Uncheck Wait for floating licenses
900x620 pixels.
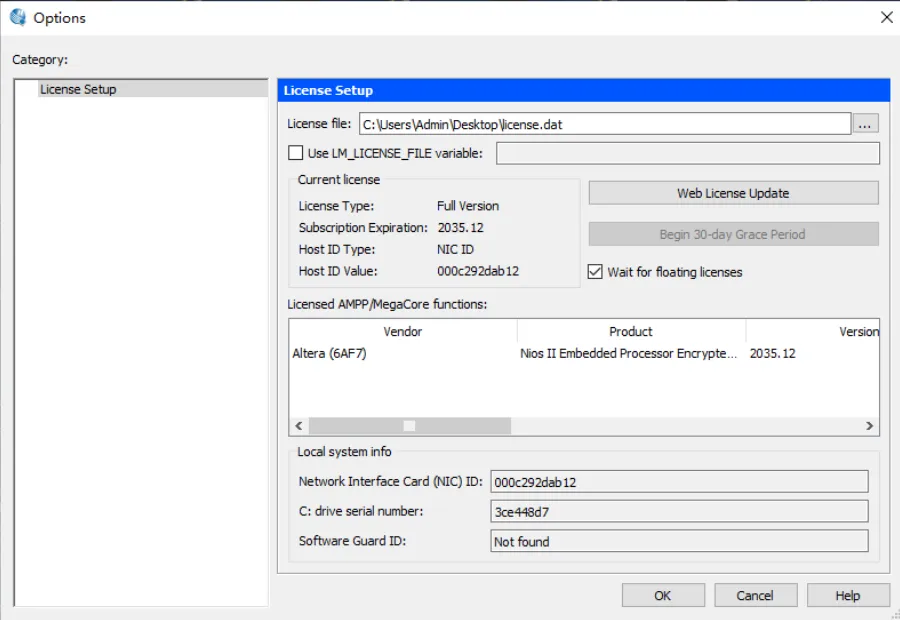point(595,272)
